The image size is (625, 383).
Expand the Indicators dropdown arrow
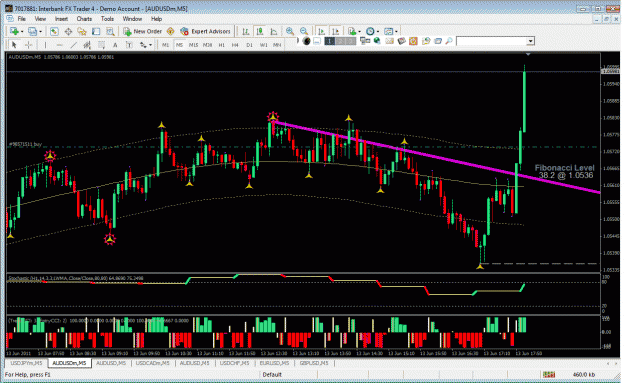(360, 31)
